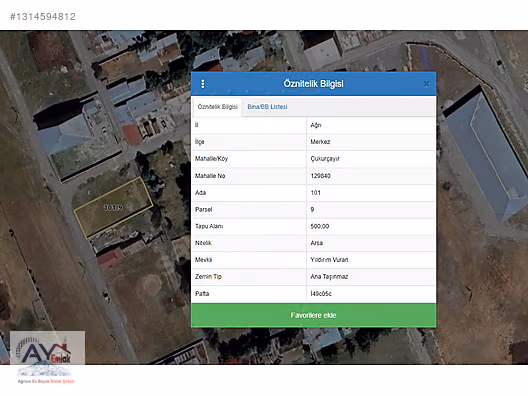Select the Mahalle No value 129840

pos(321,176)
